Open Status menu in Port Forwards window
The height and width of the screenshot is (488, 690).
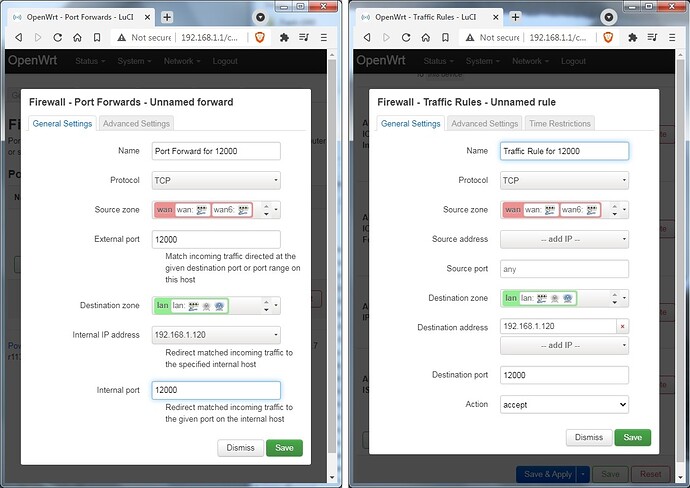[90, 61]
